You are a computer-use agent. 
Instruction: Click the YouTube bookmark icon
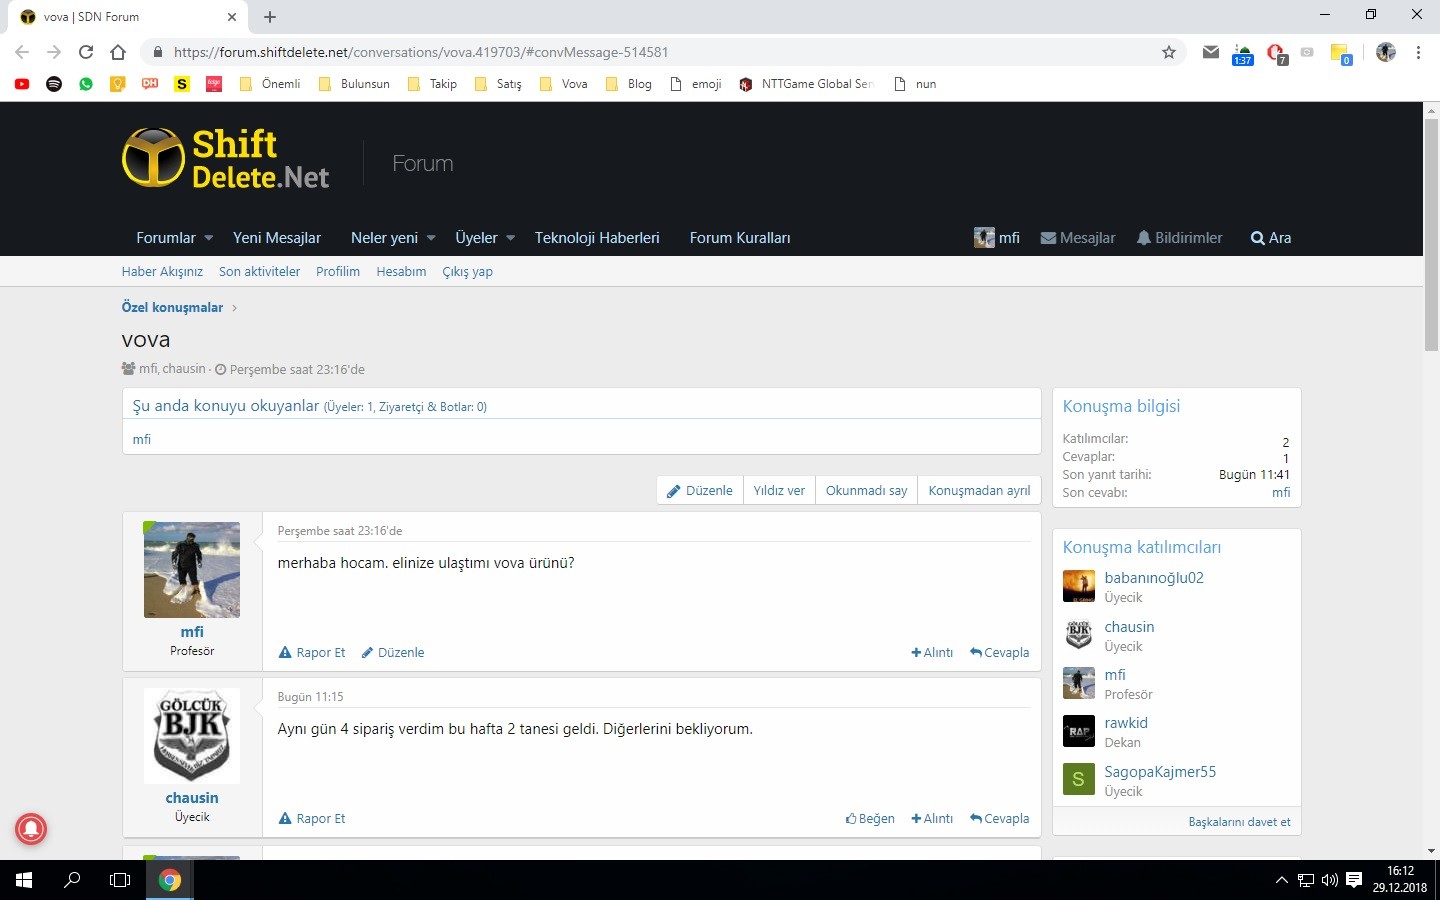[22, 84]
